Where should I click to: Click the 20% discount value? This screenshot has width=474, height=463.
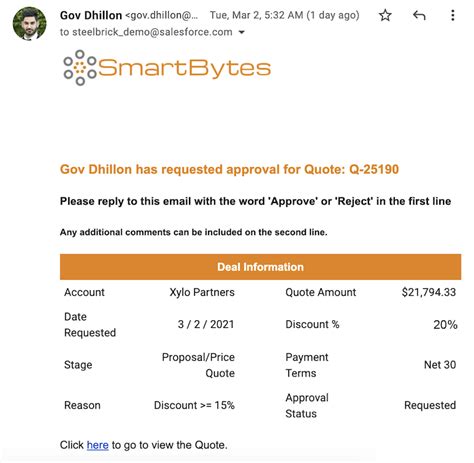click(x=445, y=325)
